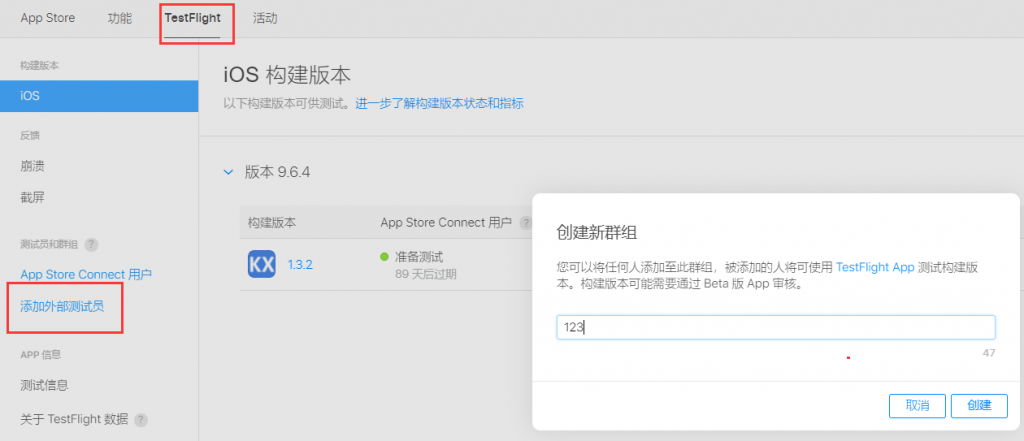Click 添加外部测试员 link
Image resolution: width=1024 pixels, height=441 pixels.
(x=62, y=306)
